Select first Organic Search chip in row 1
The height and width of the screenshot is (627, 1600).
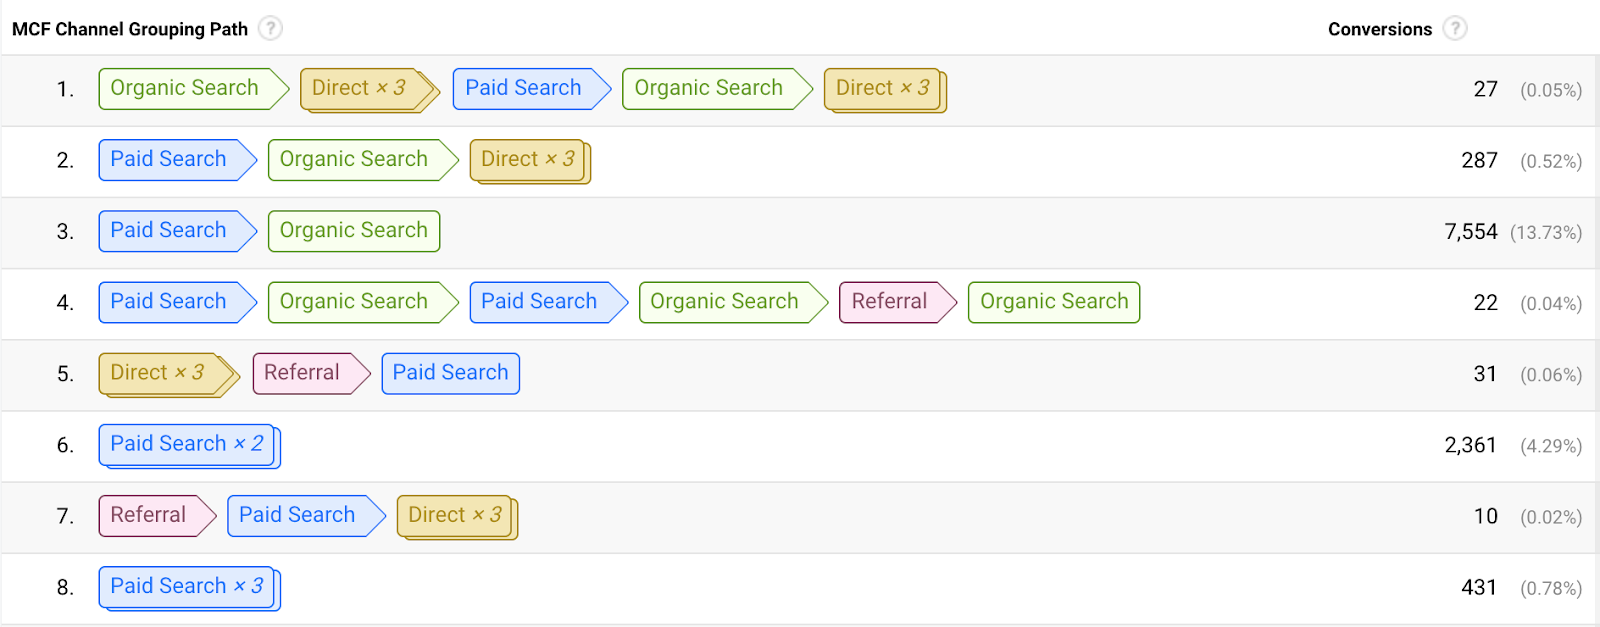pos(185,88)
